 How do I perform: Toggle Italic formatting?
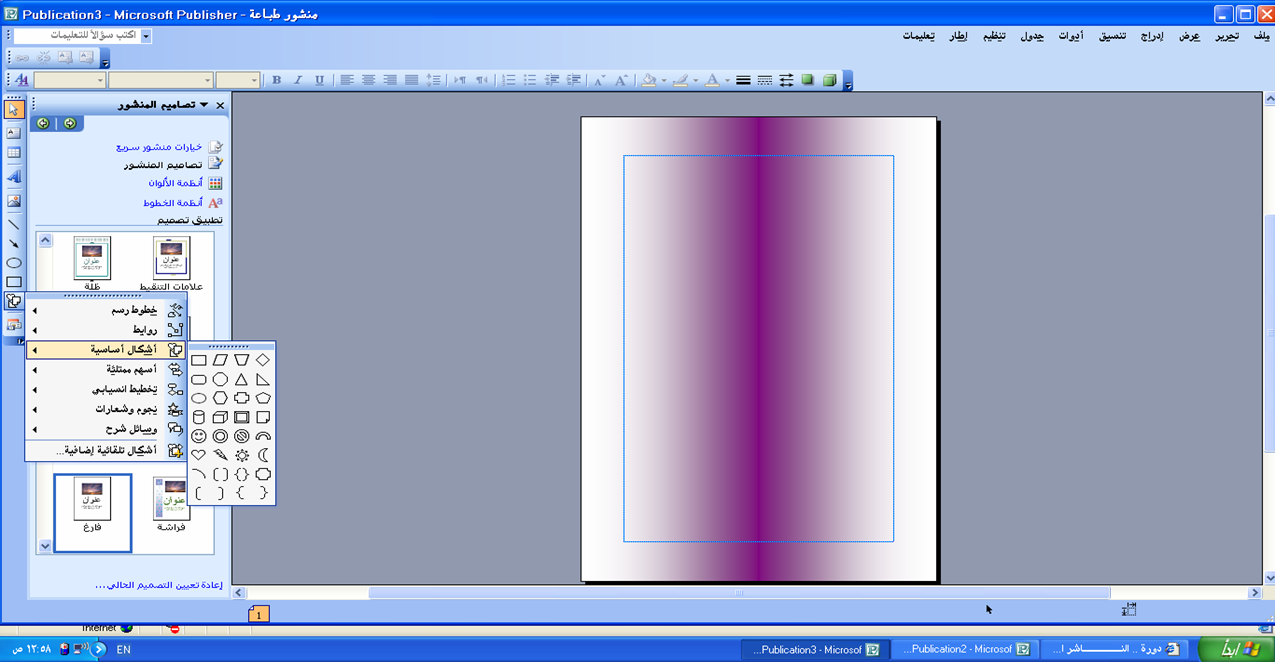[x=297, y=80]
